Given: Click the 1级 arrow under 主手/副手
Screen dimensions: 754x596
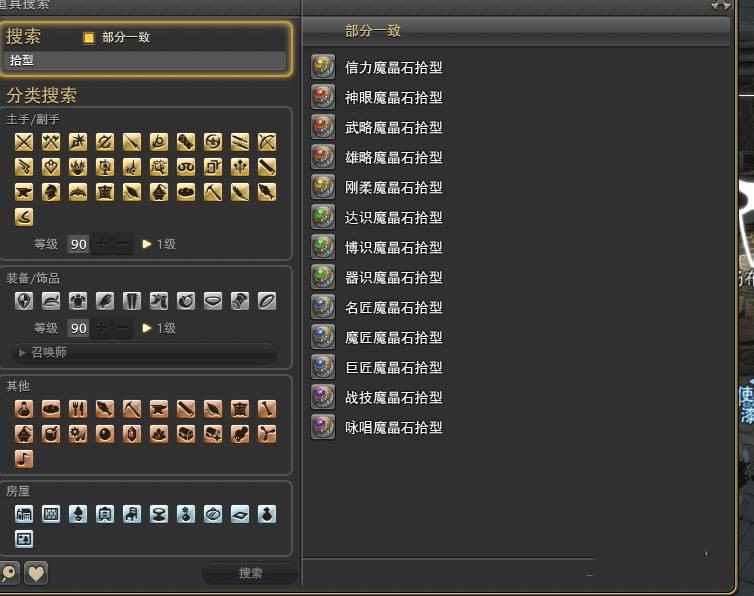Looking at the screenshot, I should tap(147, 244).
